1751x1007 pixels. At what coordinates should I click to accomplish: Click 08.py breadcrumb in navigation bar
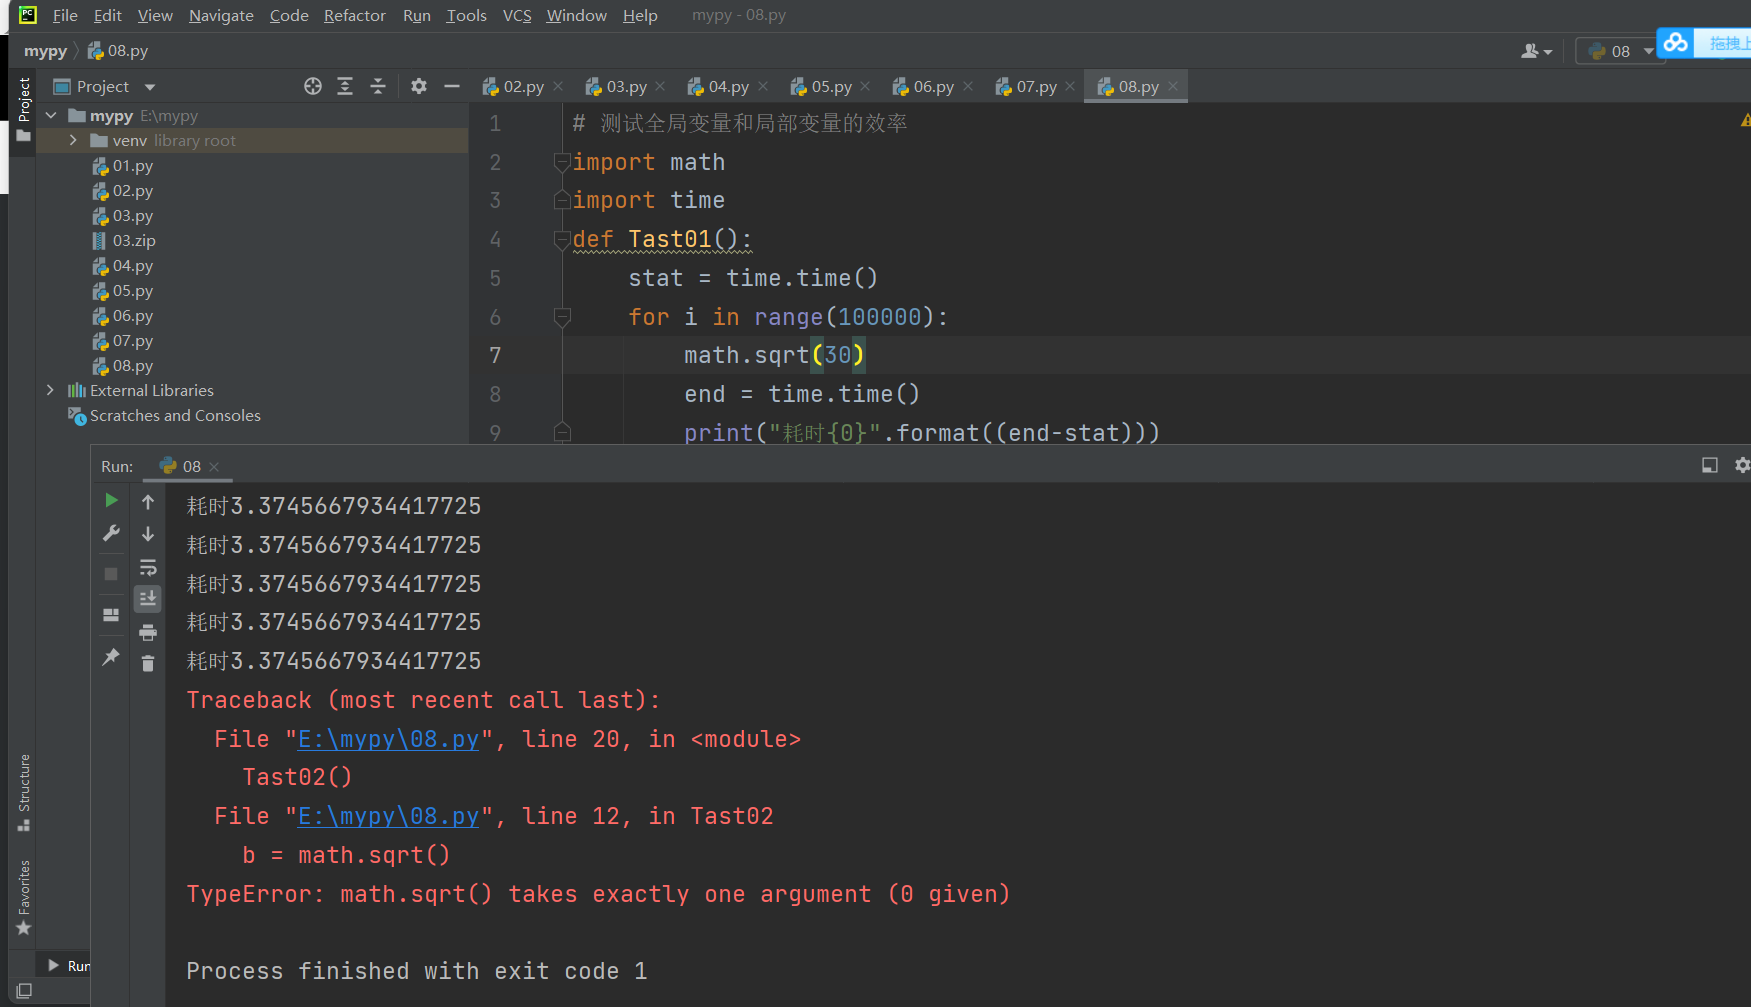(x=118, y=51)
